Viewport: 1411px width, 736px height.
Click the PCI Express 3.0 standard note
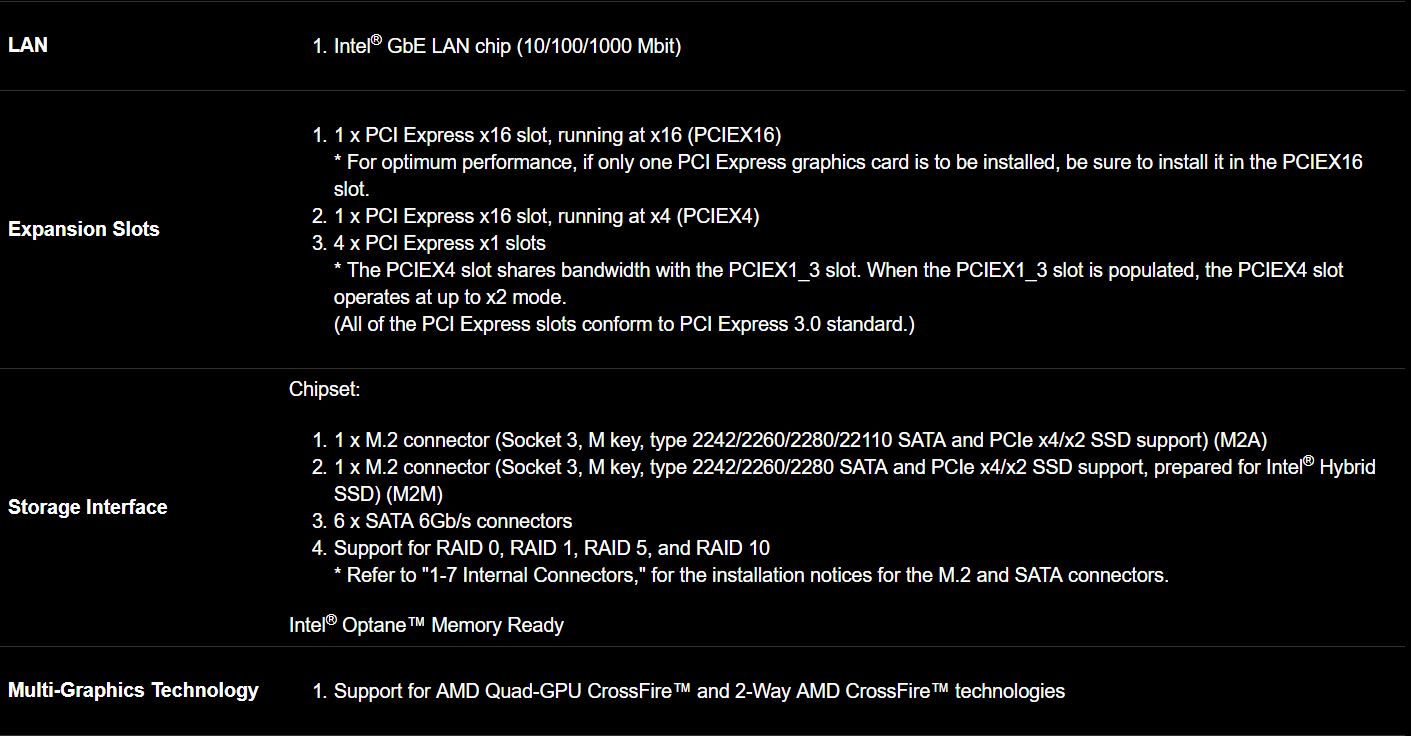coord(624,324)
